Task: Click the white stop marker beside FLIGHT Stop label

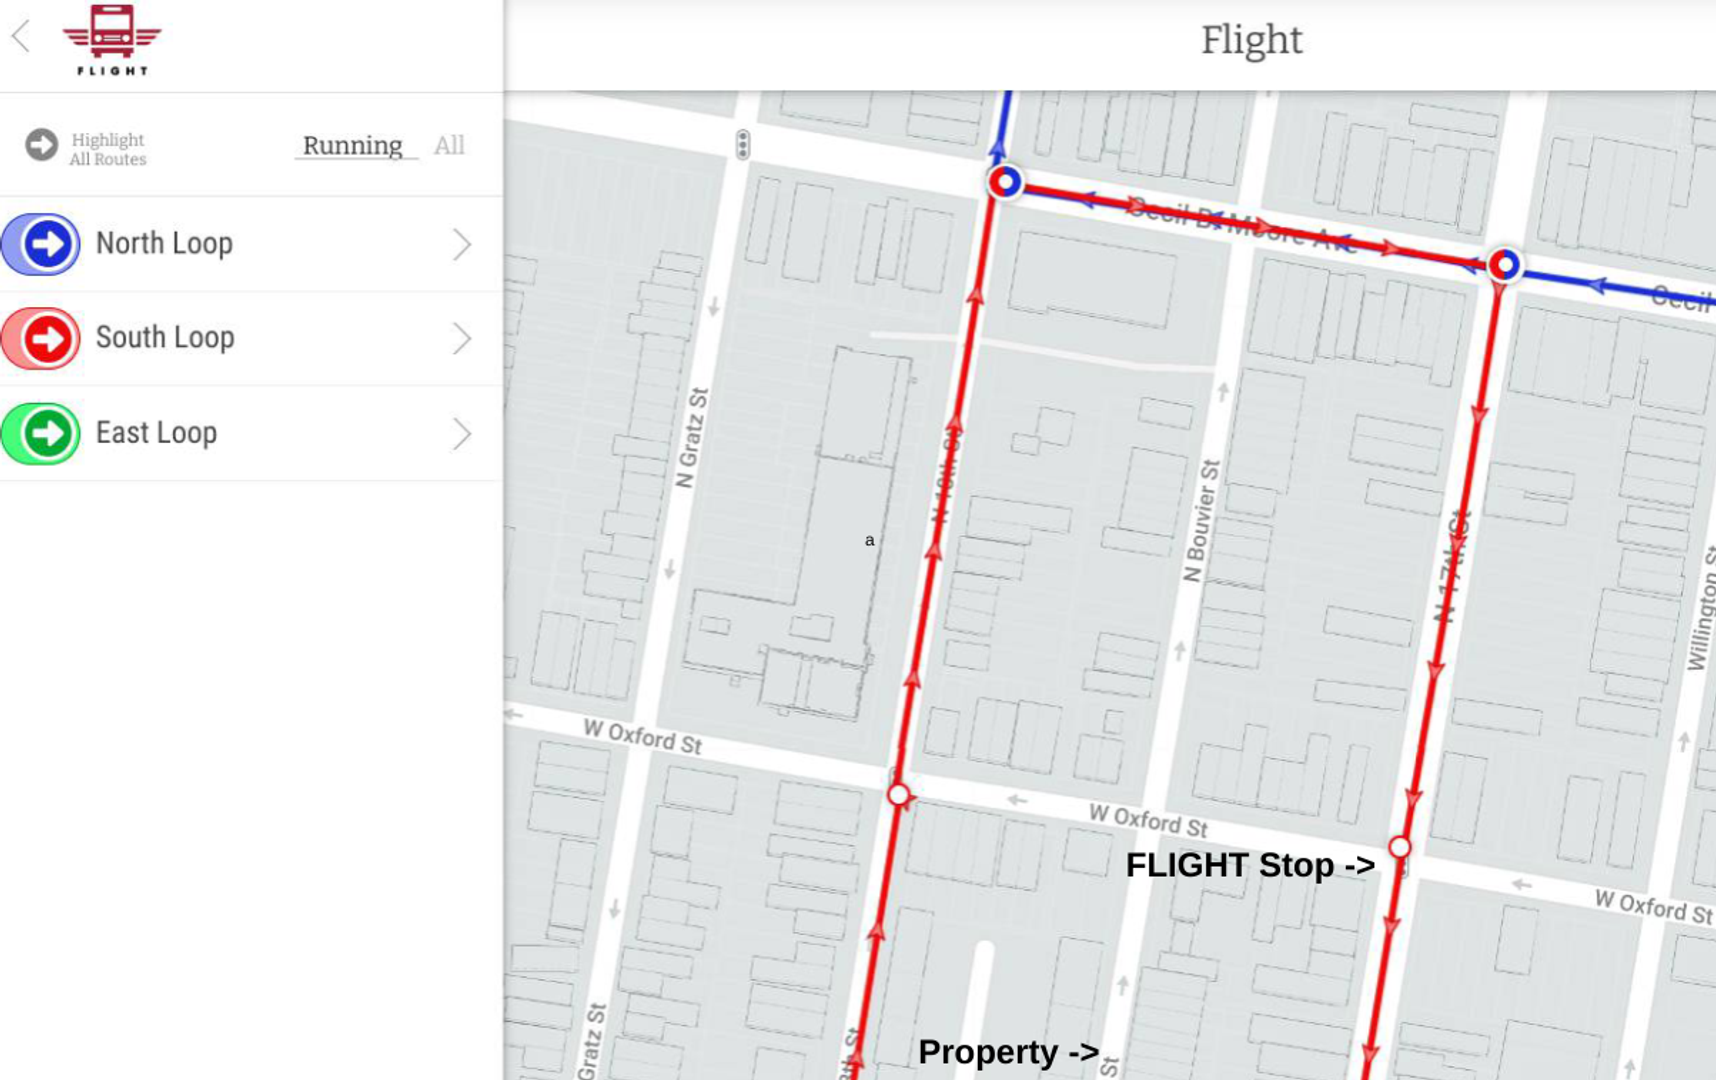Action: [1400, 848]
